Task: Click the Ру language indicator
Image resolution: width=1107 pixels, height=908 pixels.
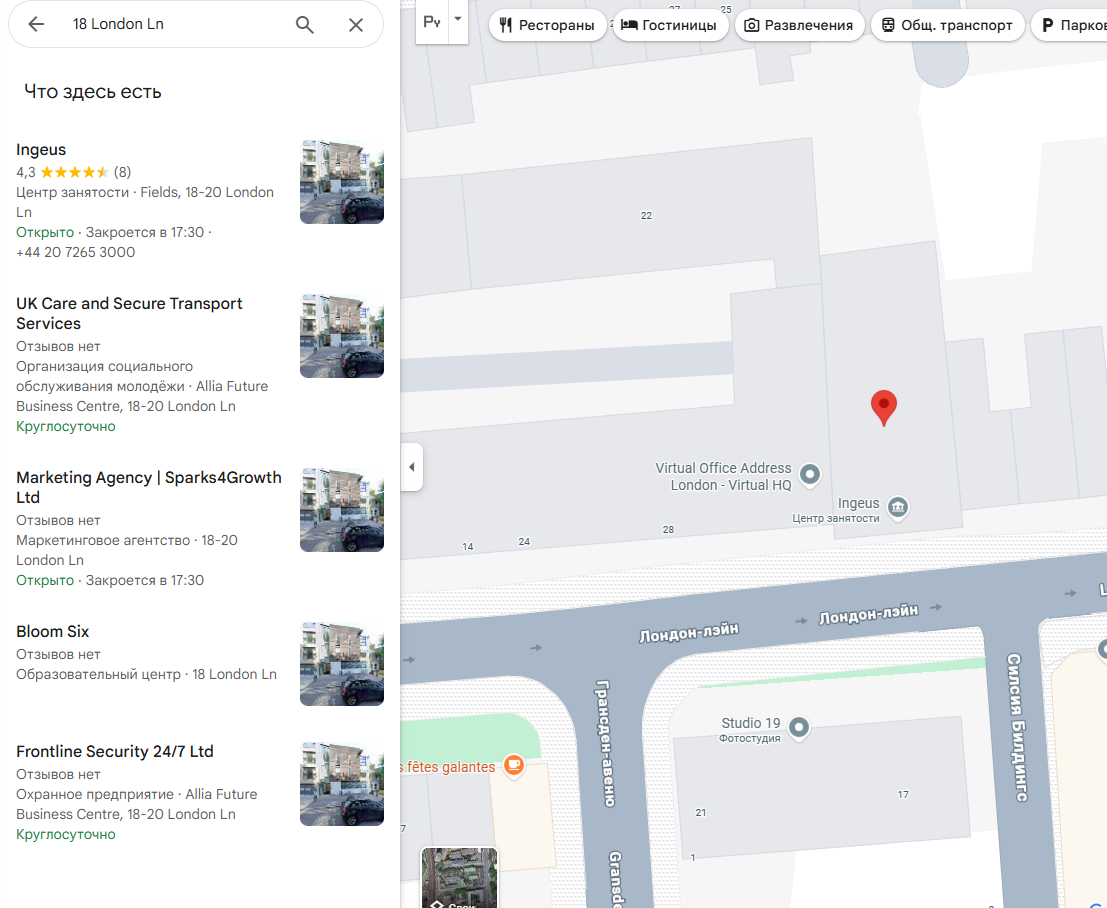Action: pos(432,21)
